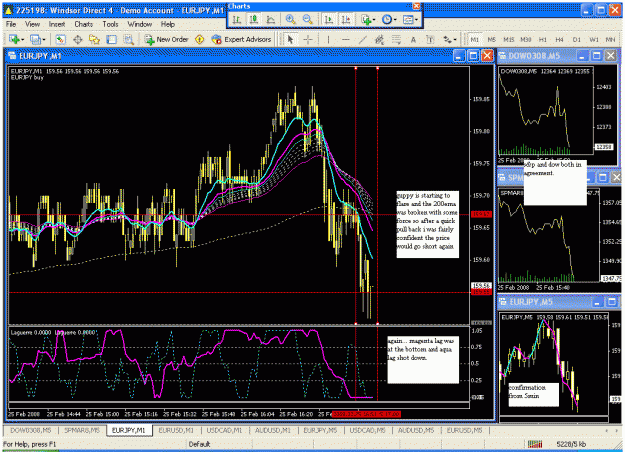Open the File menu
Screen dimensions: 625x452
click(11, 24)
